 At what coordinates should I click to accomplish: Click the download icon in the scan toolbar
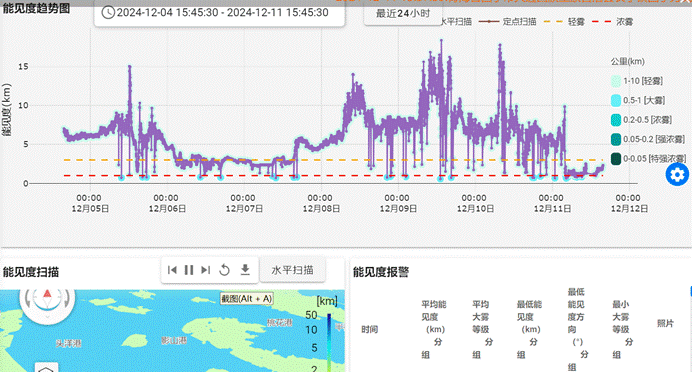(x=245, y=270)
